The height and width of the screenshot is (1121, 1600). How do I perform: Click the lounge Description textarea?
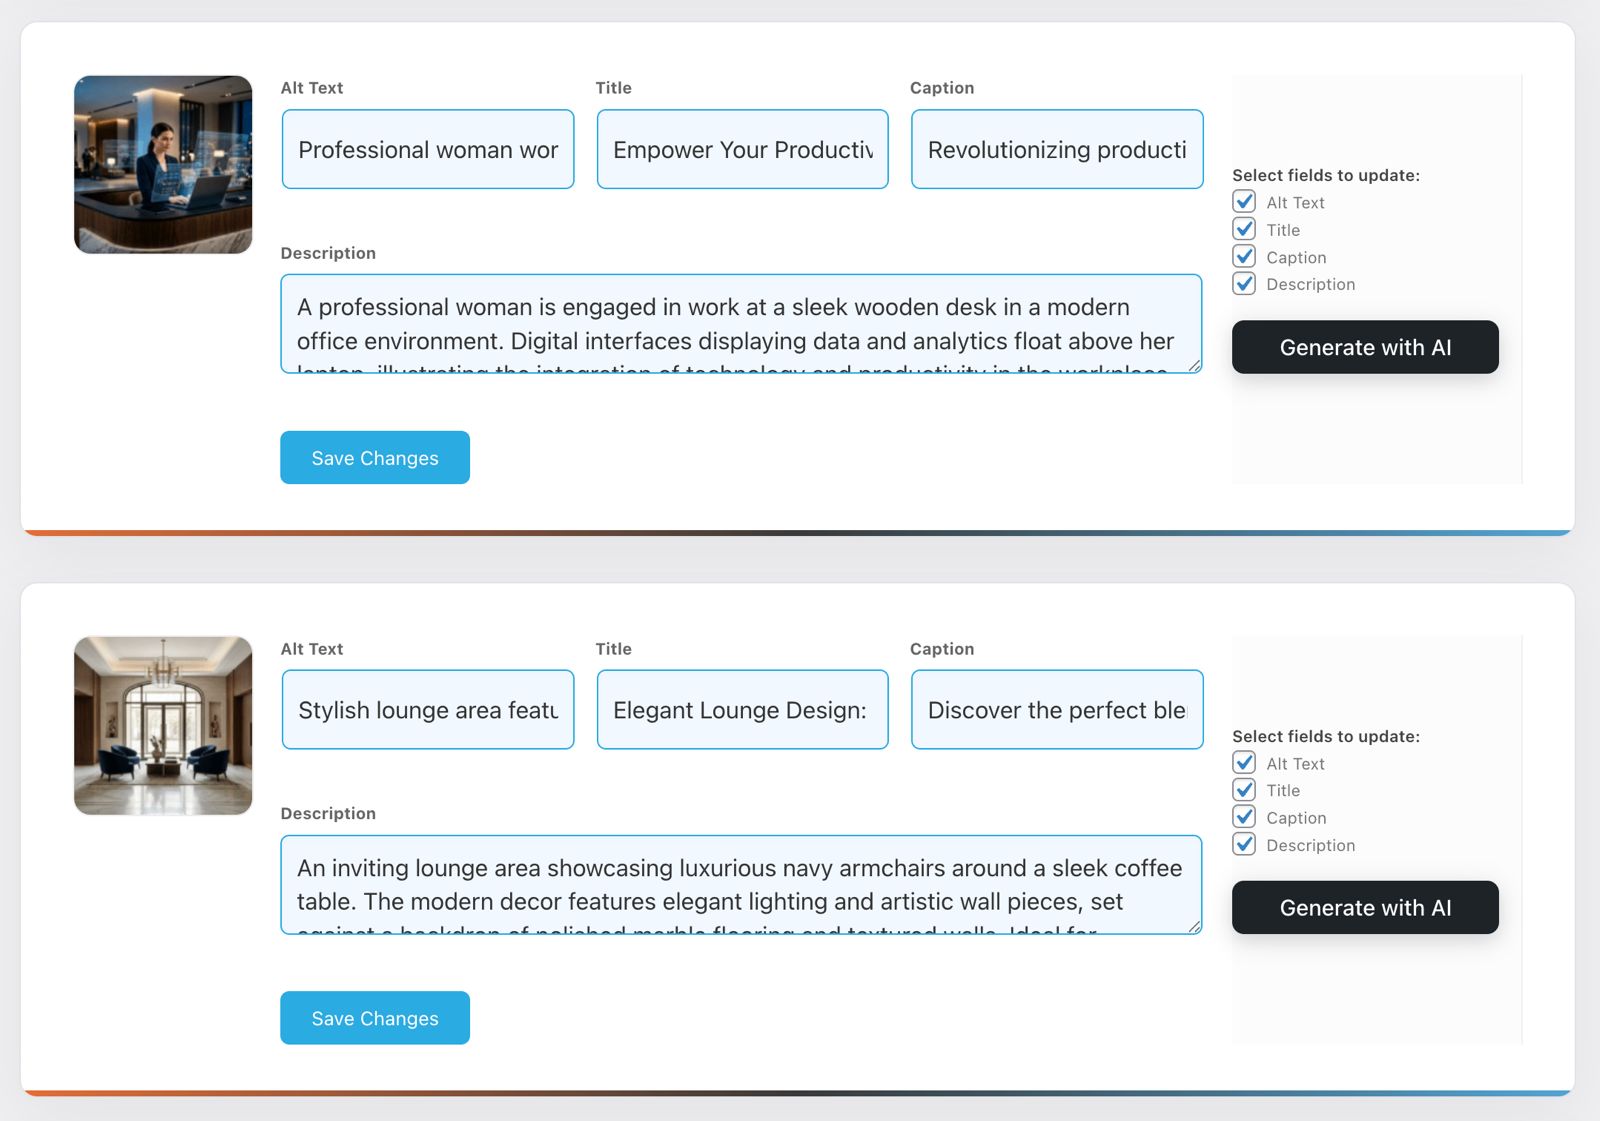740,885
